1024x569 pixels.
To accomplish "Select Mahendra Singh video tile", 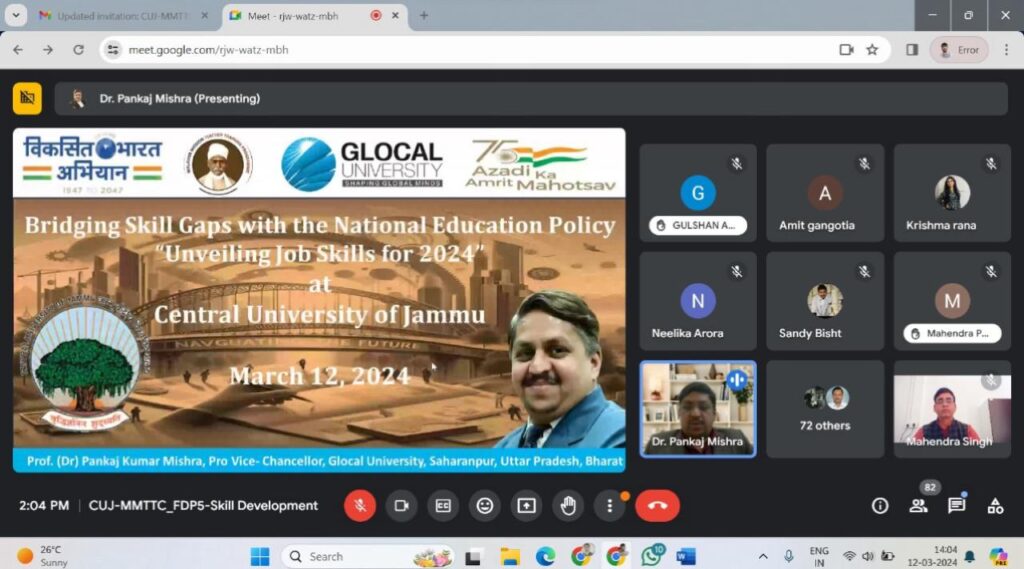I will [952, 409].
